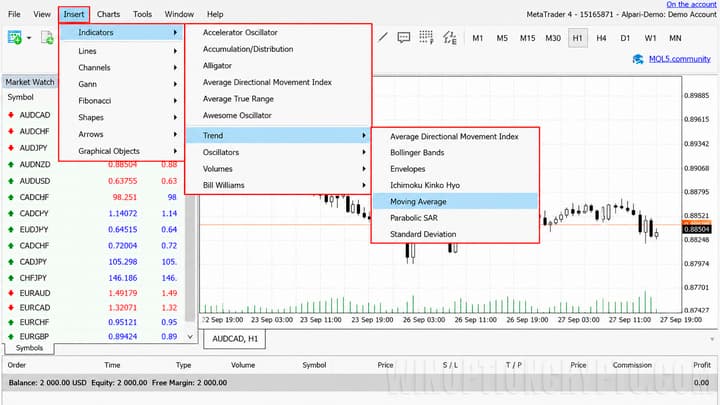Viewport: 720px width, 405px height.
Task: Choose Accumulation/Distribution indicator
Action: 278,49
